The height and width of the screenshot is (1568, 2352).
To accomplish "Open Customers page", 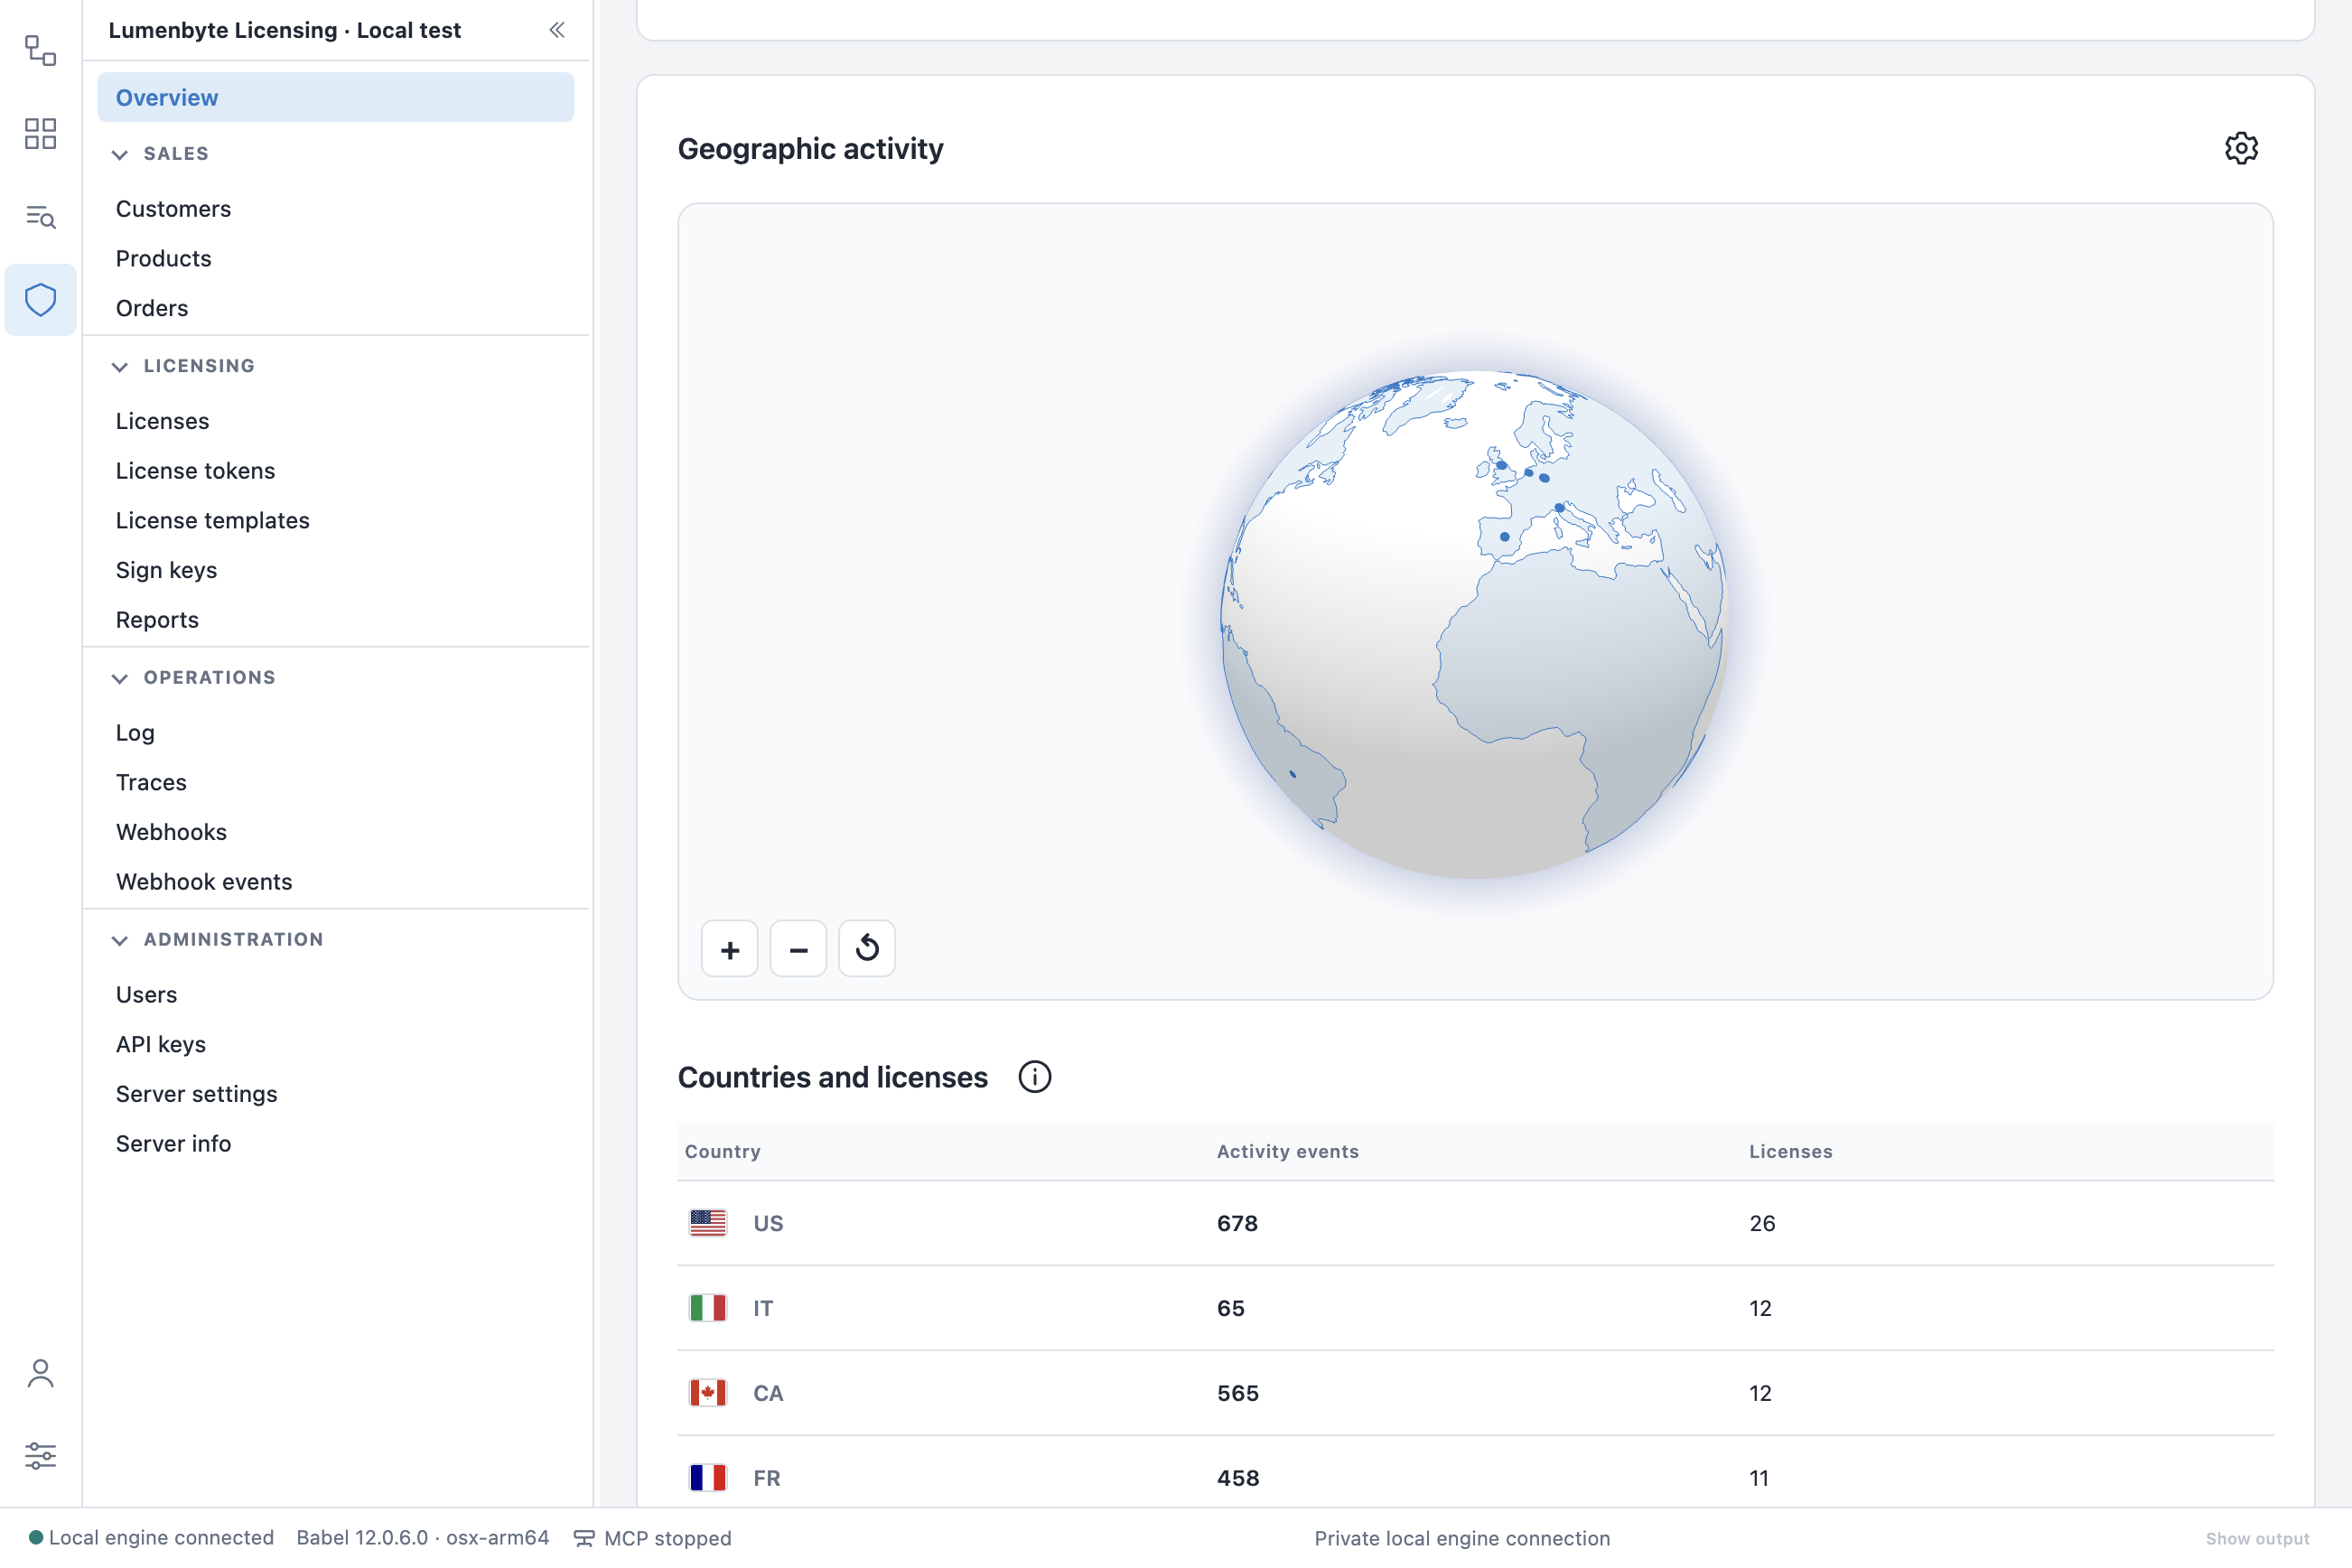I will 173,209.
